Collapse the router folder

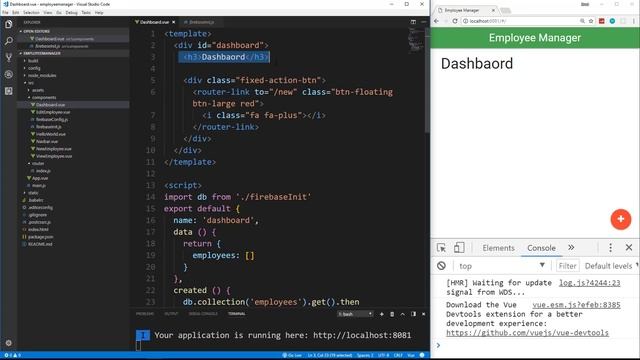(x=38, y=164)
